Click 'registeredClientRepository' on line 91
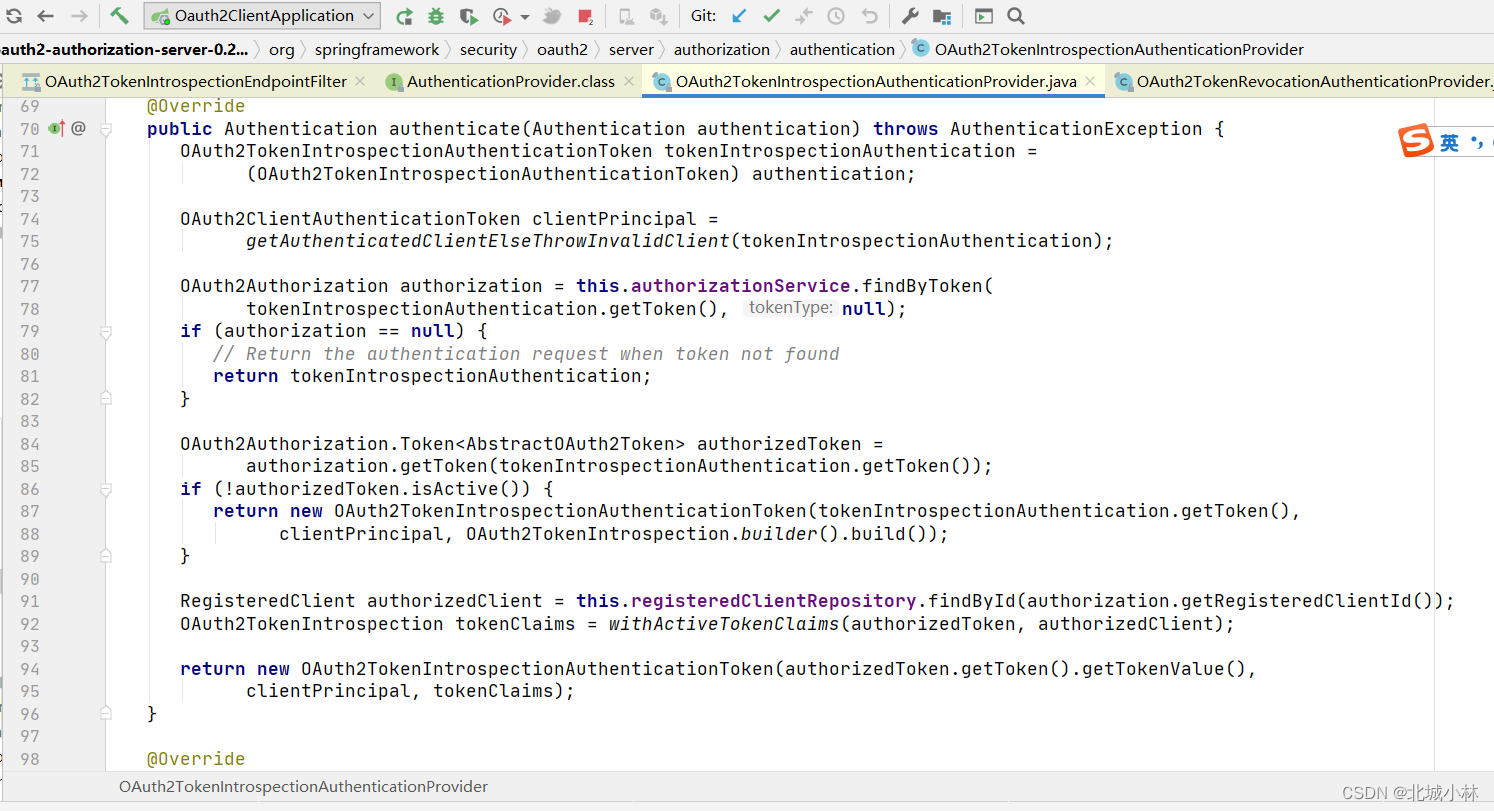1494x811 pixels. point(774,601)
